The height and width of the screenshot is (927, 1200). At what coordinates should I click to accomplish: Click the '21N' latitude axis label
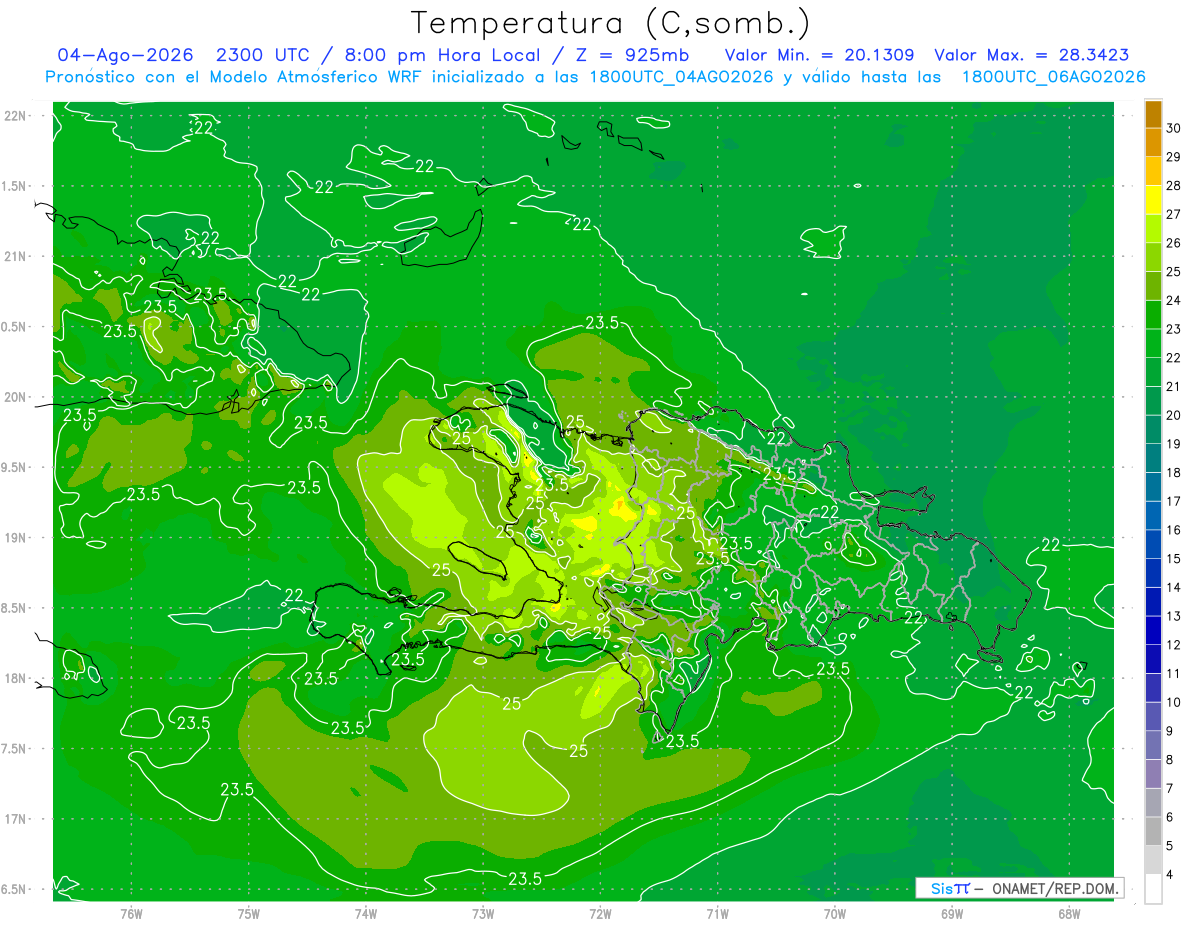pos(17,256)
